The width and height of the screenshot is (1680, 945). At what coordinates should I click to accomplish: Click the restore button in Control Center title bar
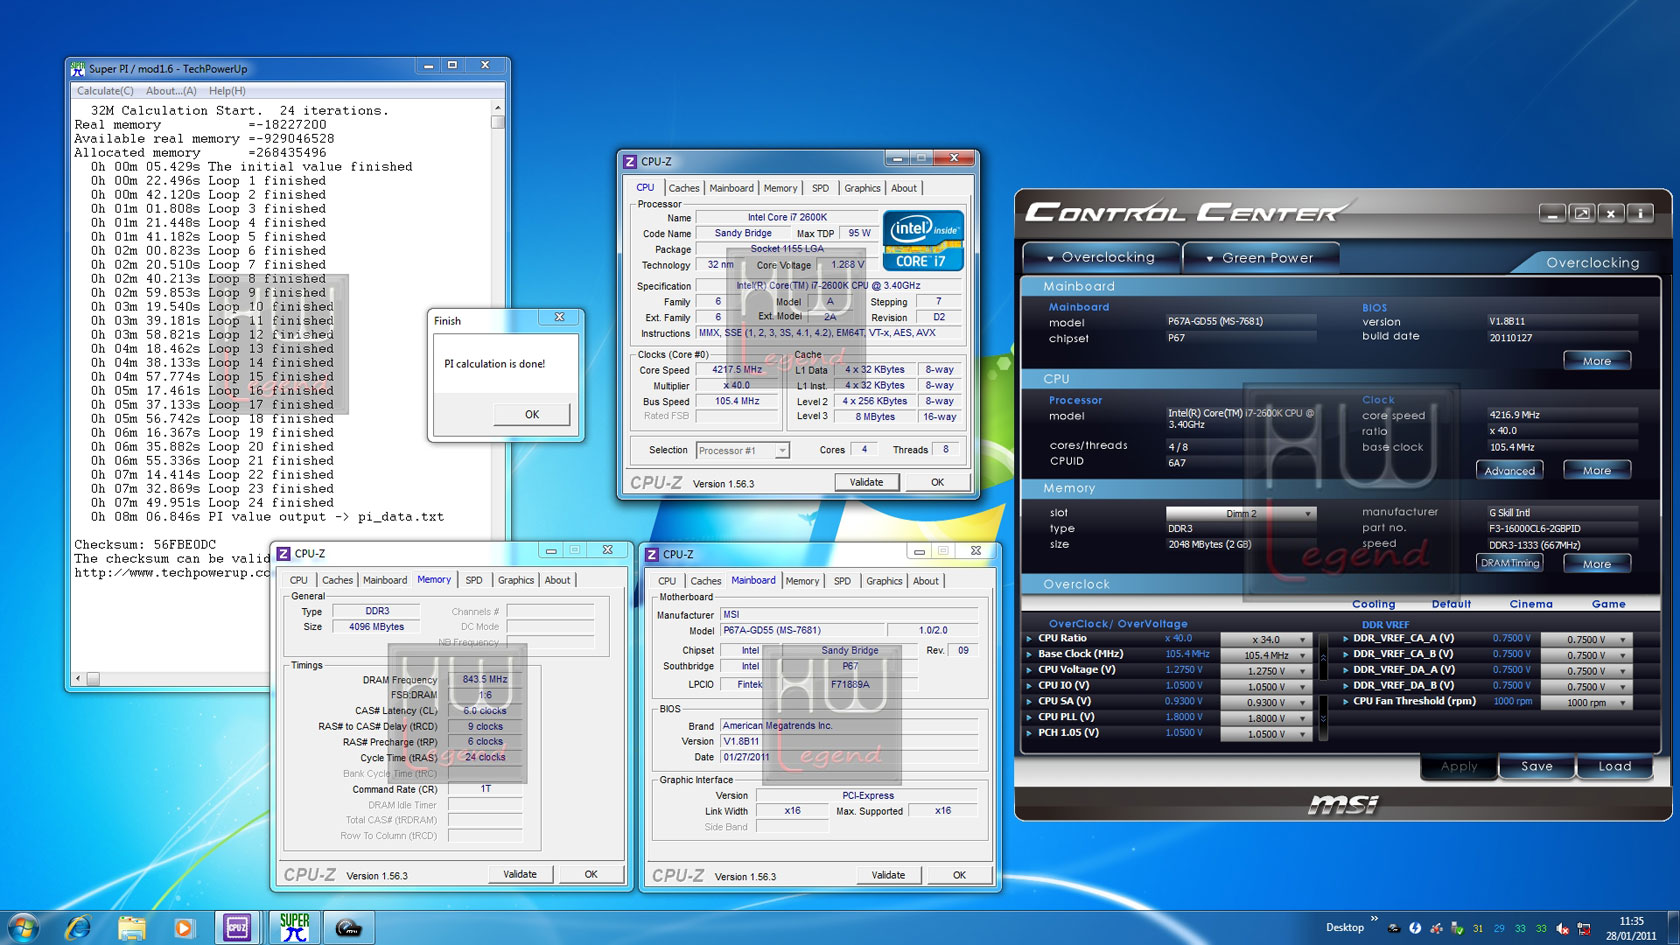[1582, 213]
